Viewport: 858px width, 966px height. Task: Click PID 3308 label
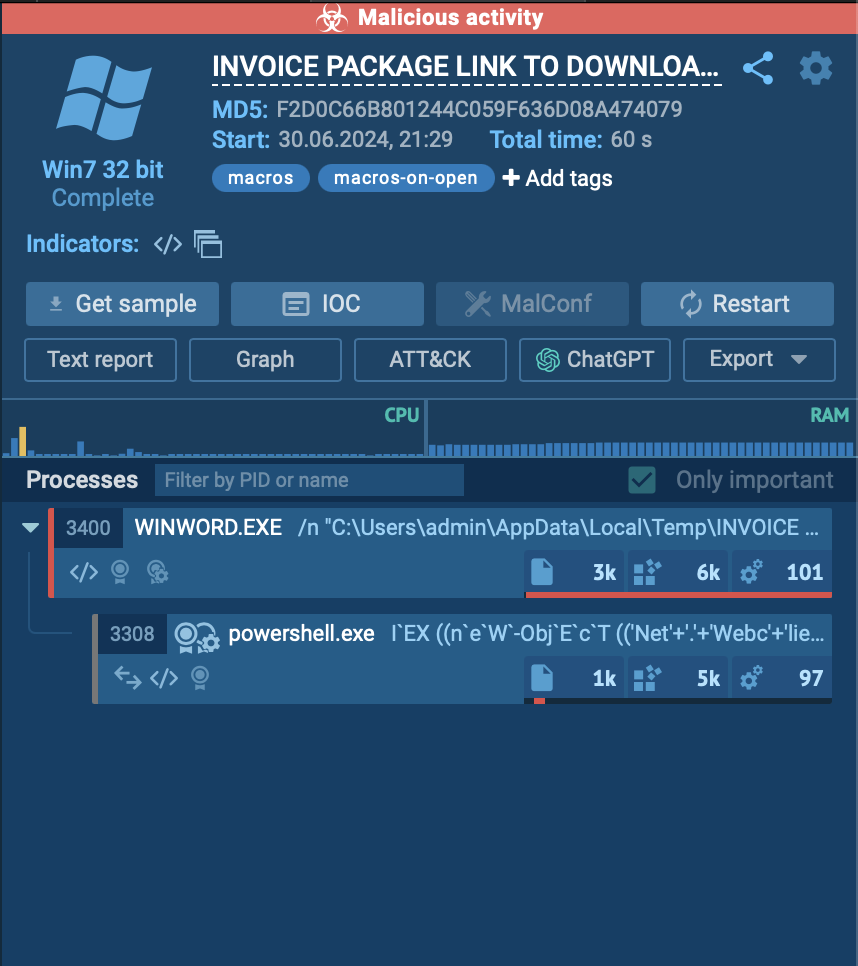[x=132, y=634]
